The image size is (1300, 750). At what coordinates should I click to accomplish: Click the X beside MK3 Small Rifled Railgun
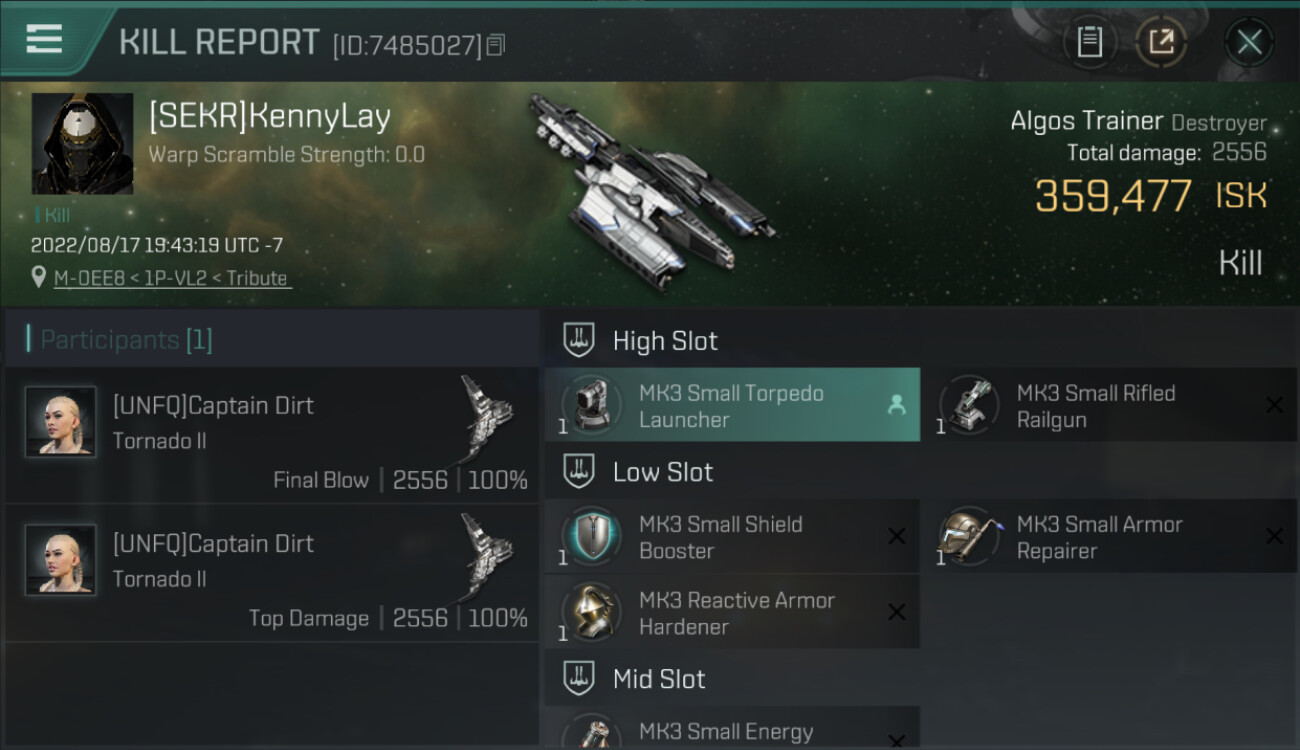point(1274,405)
